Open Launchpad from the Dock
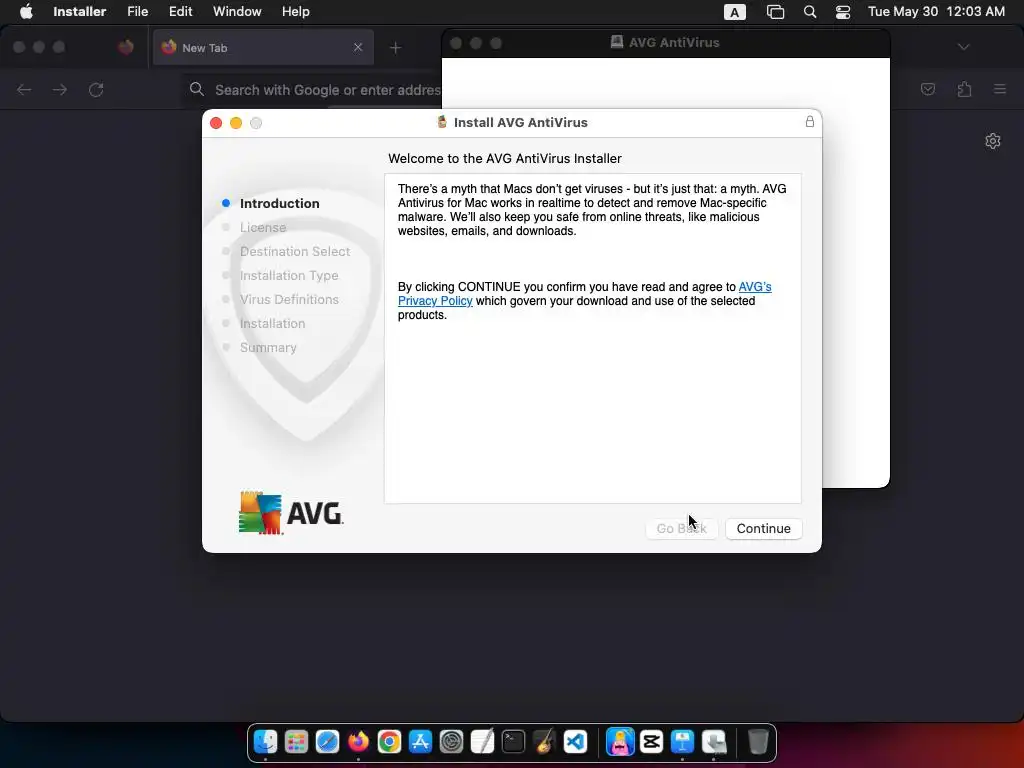 (x=296, y=742)
